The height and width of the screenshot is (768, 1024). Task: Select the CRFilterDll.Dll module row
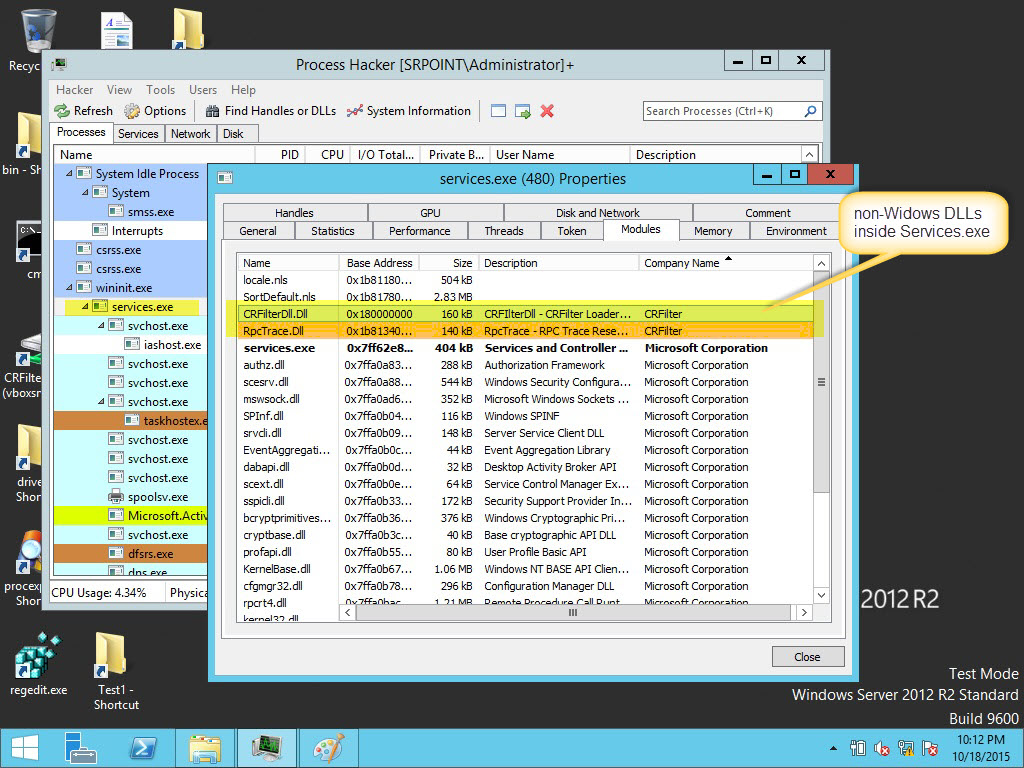pos(525,313)
